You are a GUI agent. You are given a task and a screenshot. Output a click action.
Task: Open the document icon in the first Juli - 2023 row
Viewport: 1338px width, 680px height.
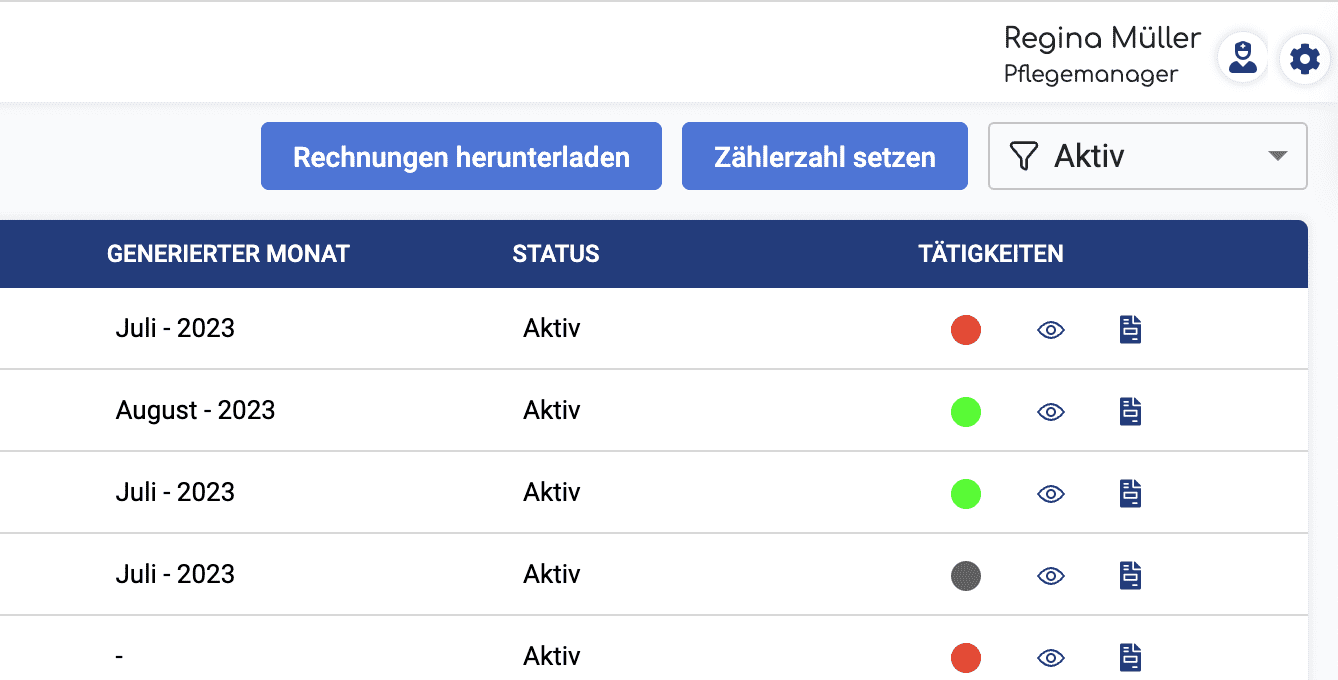1130,329
